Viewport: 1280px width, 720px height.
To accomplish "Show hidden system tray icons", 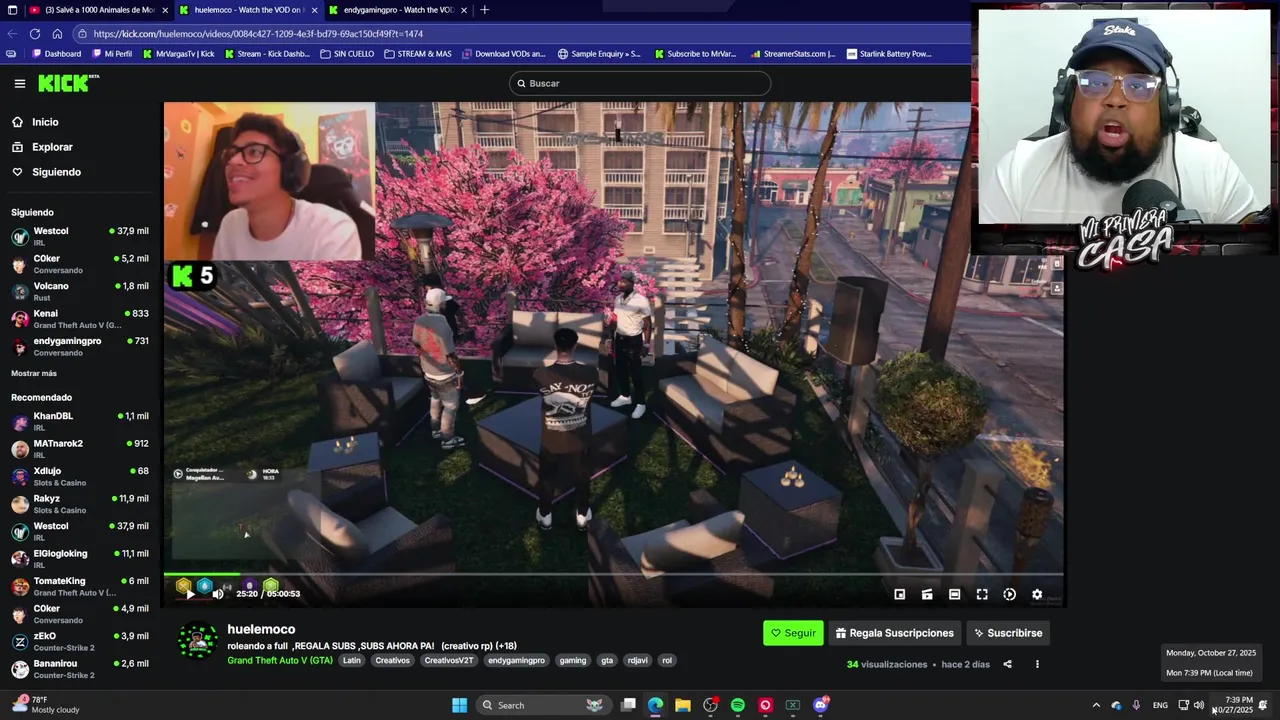I will (x=1096, y=705).
